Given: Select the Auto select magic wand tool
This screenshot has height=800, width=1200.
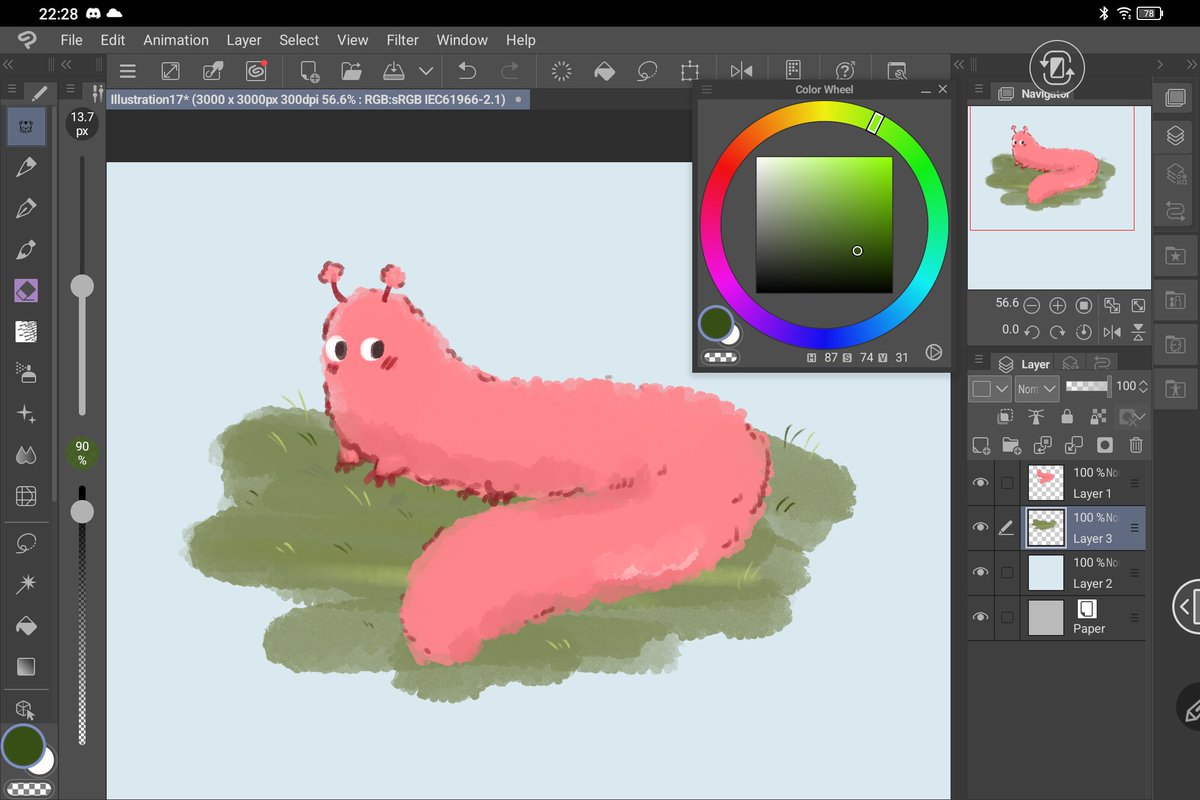Looking at the screenshot, I should 27,584.
